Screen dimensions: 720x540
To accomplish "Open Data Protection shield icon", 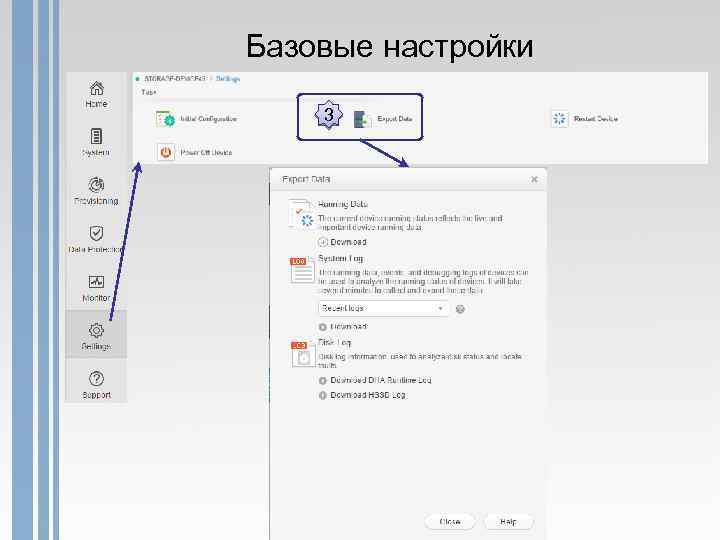I will [96, 233].
